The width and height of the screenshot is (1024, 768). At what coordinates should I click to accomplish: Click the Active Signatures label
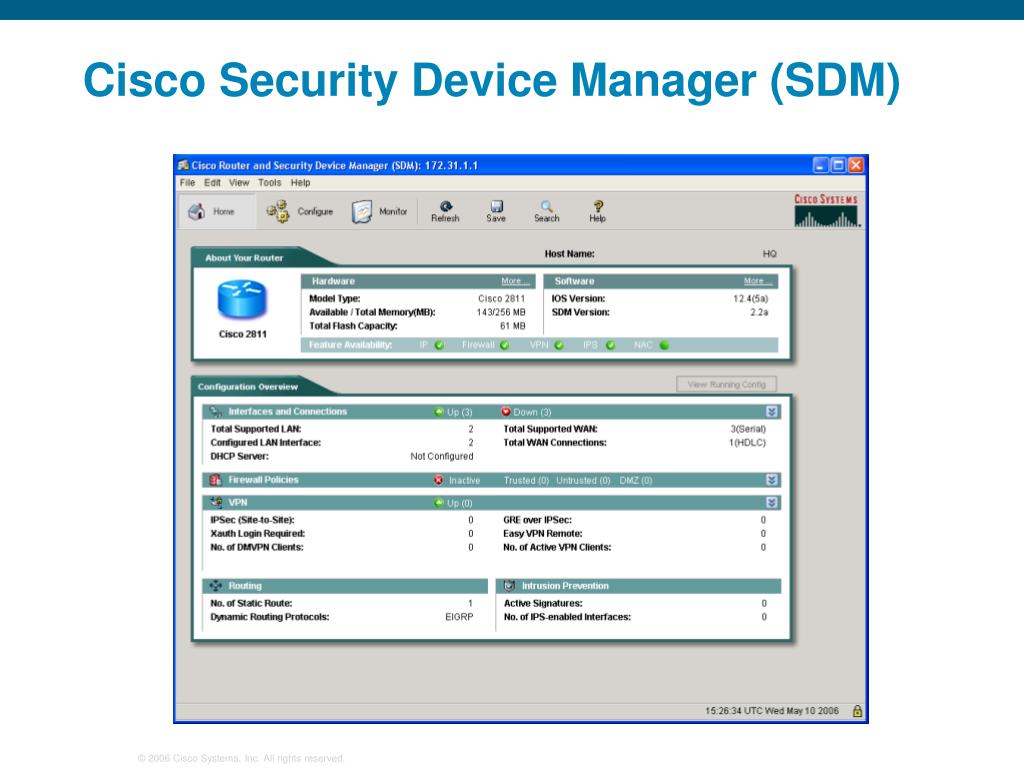tap(543, 603)
